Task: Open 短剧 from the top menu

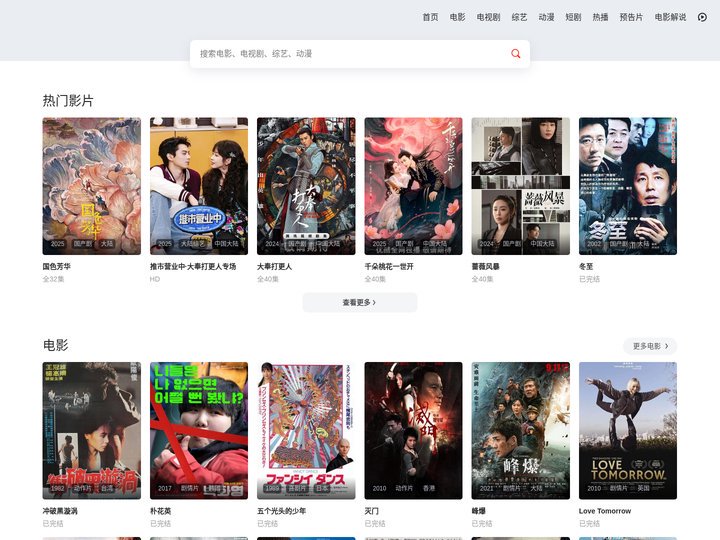Action: (574, 17)
